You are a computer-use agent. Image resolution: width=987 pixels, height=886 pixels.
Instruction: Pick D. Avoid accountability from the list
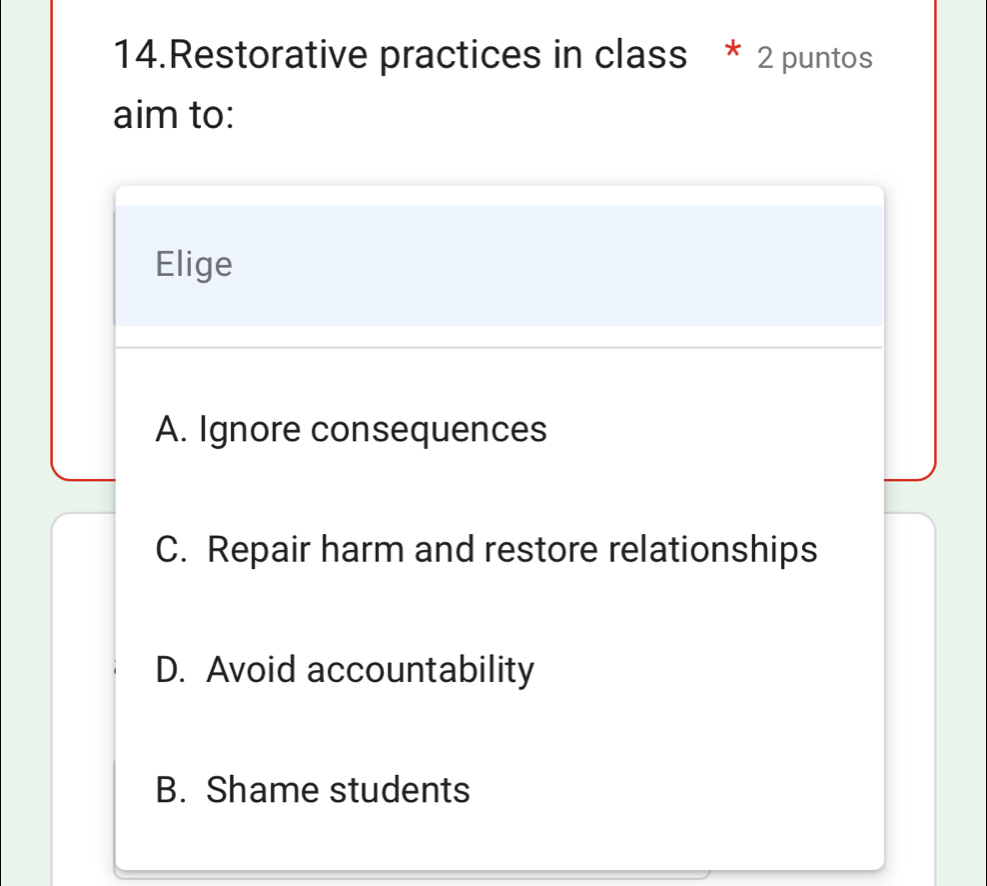point(346,670)
